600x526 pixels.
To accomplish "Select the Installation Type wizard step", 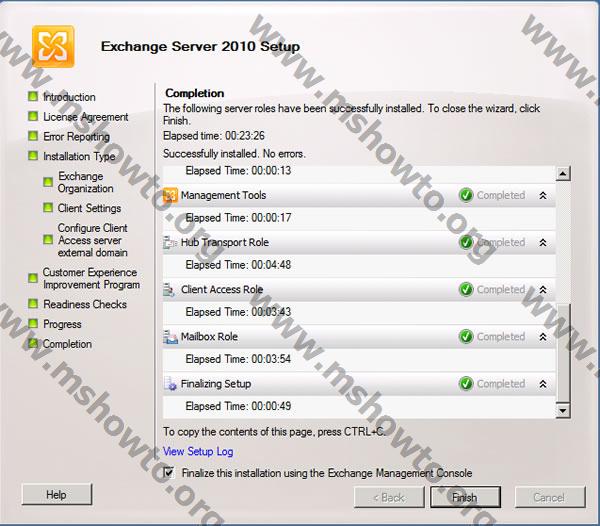I will coord(79,156).
